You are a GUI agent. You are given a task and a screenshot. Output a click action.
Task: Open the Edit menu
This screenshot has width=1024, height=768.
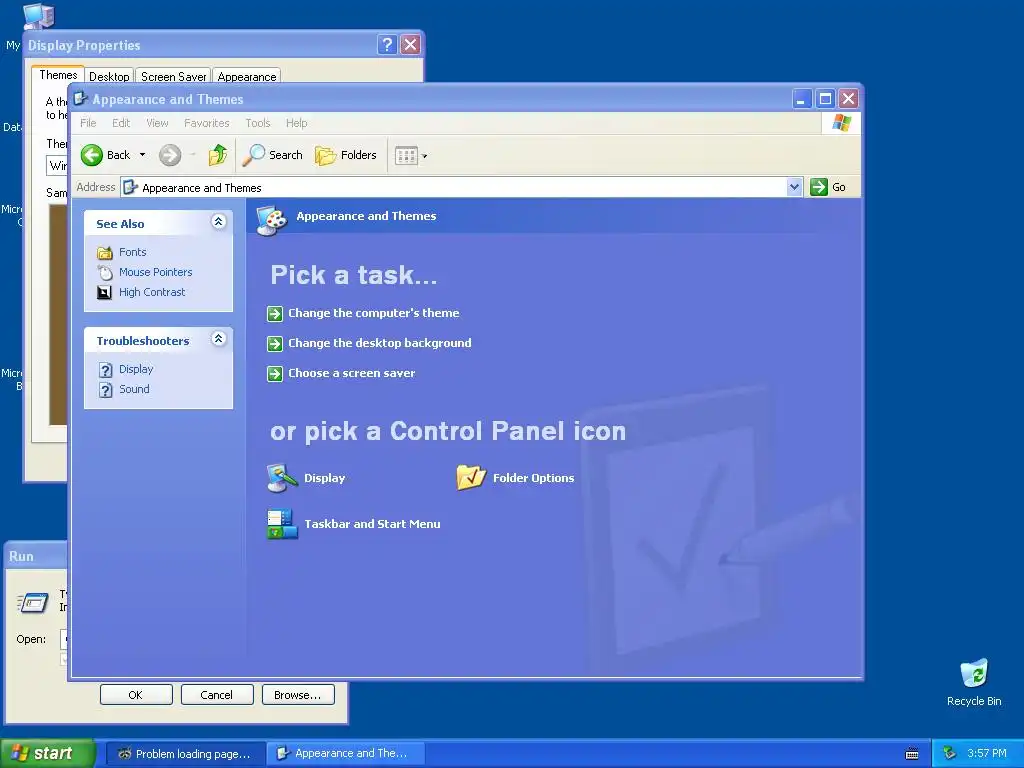click(121, 123)
